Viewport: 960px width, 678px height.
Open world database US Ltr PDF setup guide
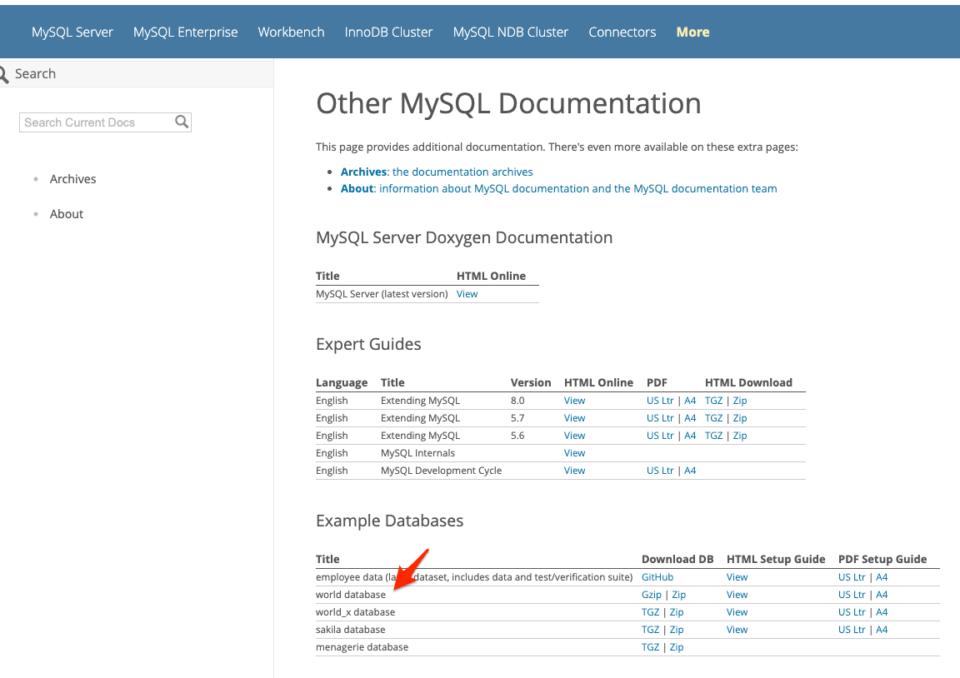[x=852, y=595]
